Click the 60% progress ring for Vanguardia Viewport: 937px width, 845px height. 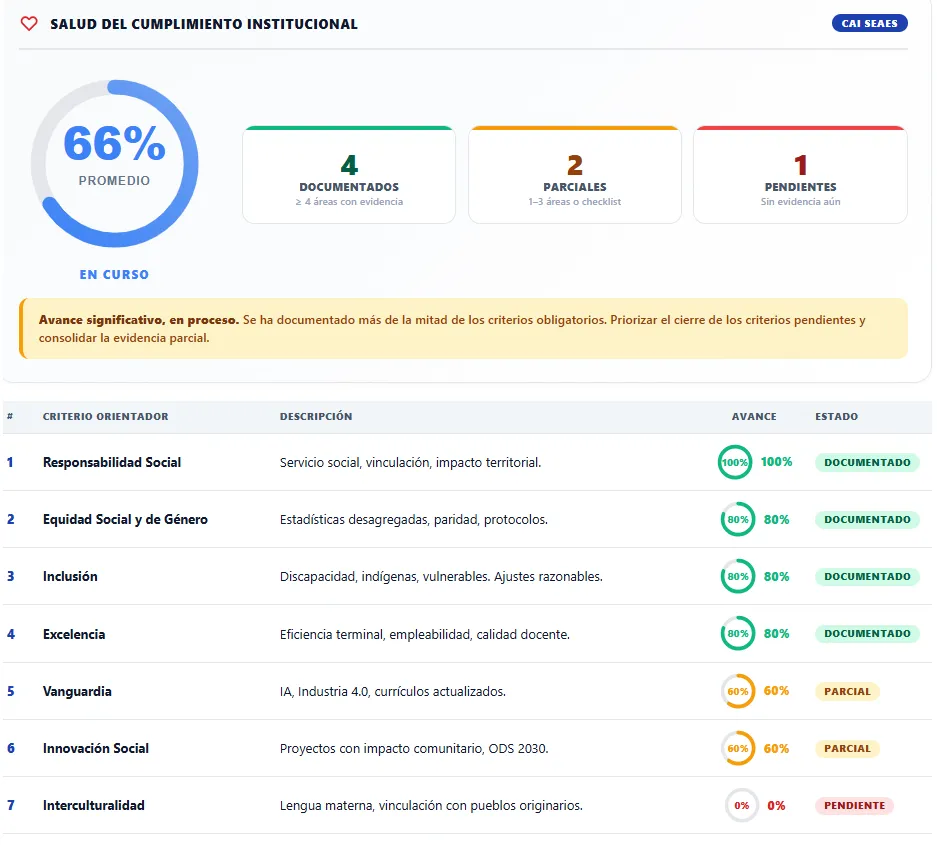coord(738,691)
